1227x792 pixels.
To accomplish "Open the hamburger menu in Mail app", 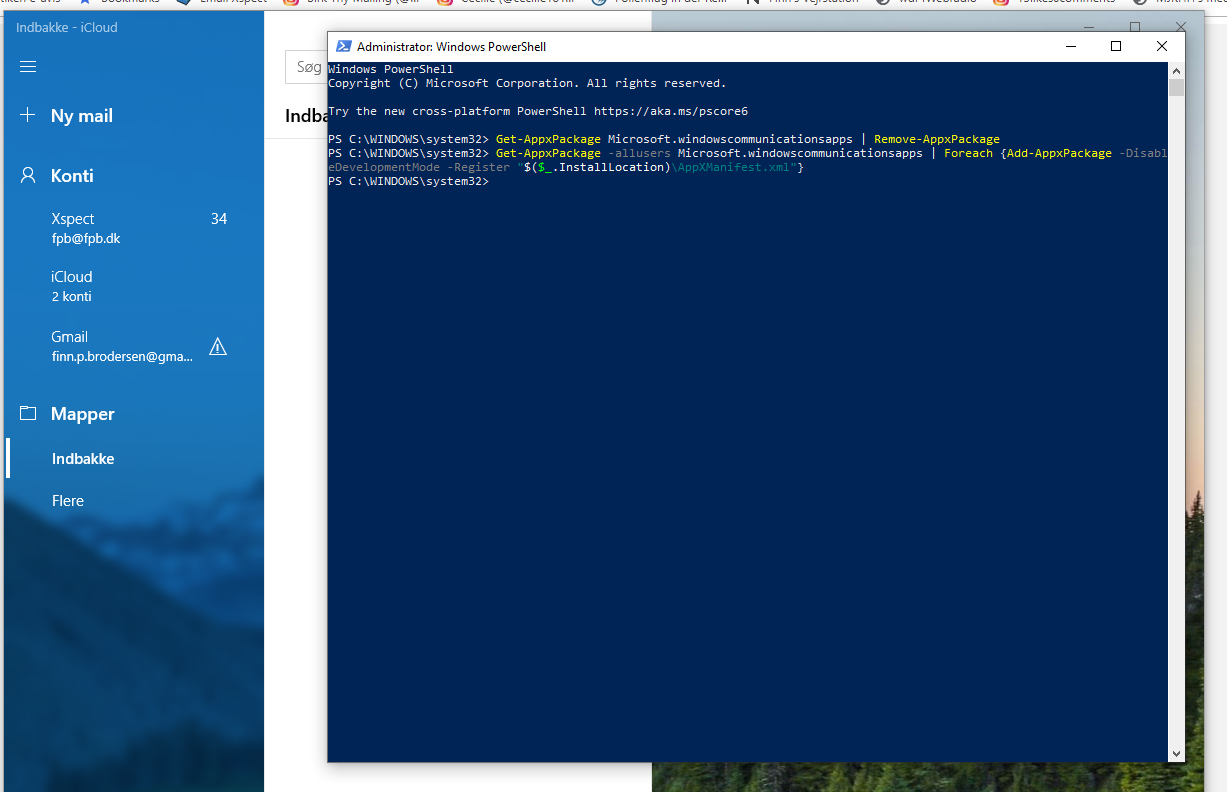I will click(x=28, y=67).
